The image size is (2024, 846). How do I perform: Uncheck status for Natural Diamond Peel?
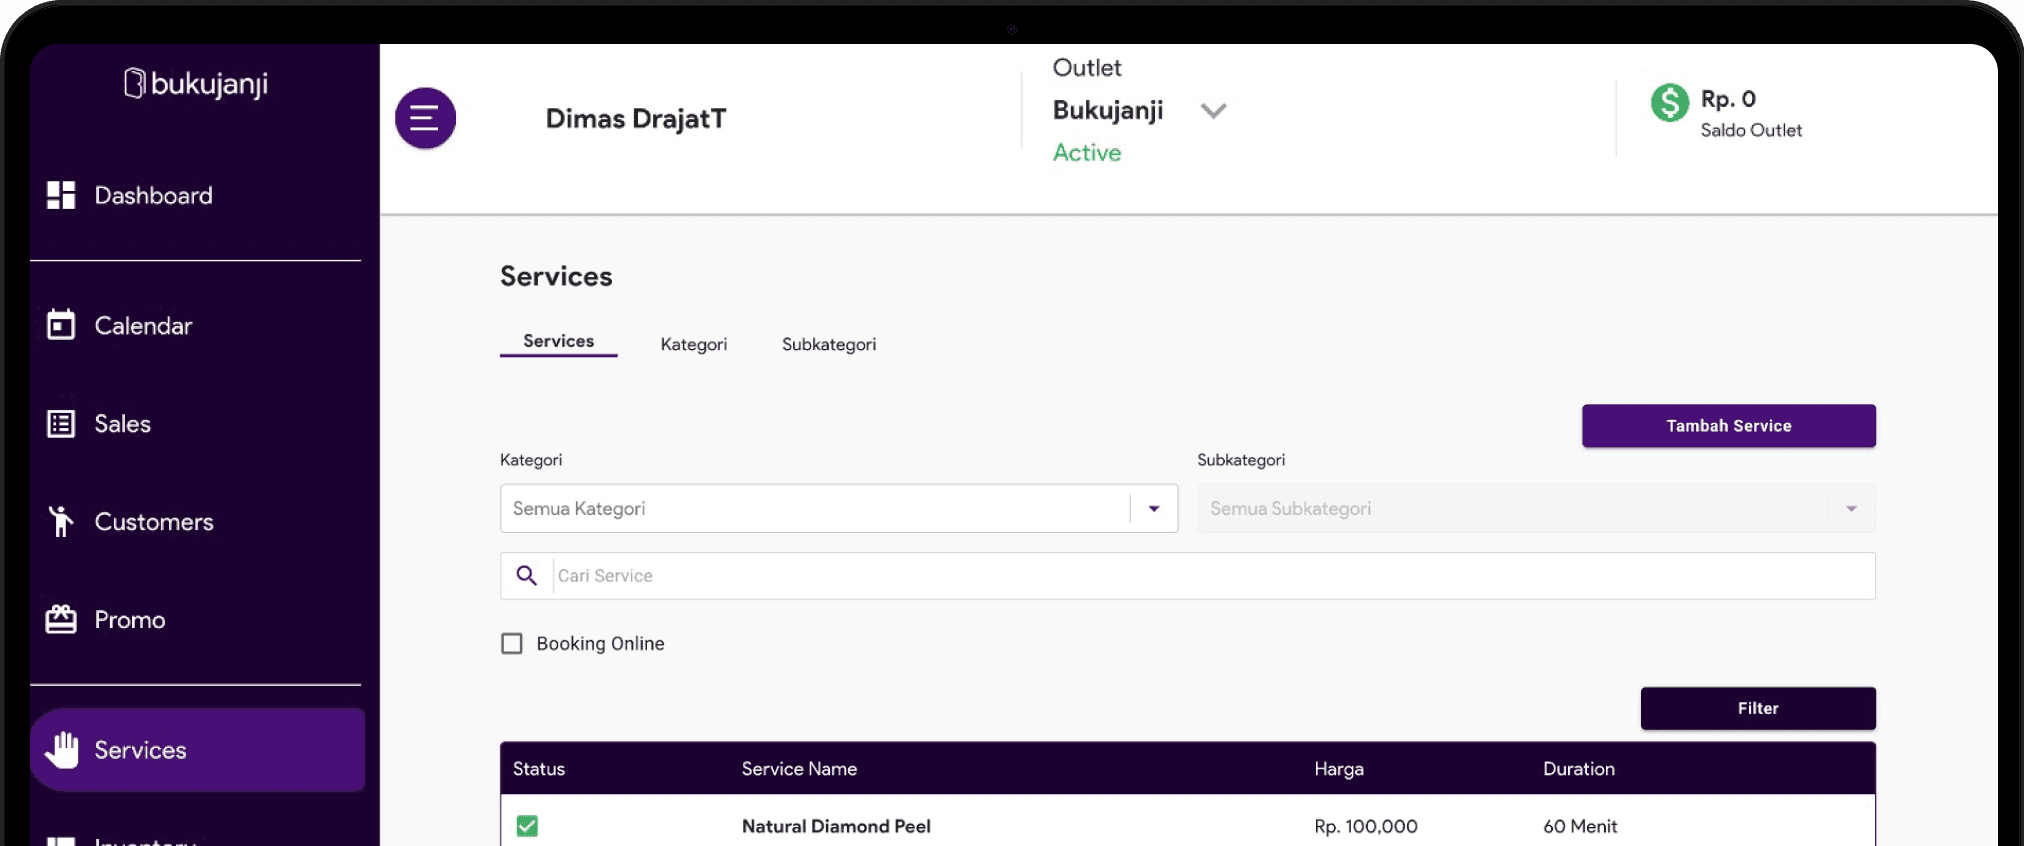[x=527, y=826]
